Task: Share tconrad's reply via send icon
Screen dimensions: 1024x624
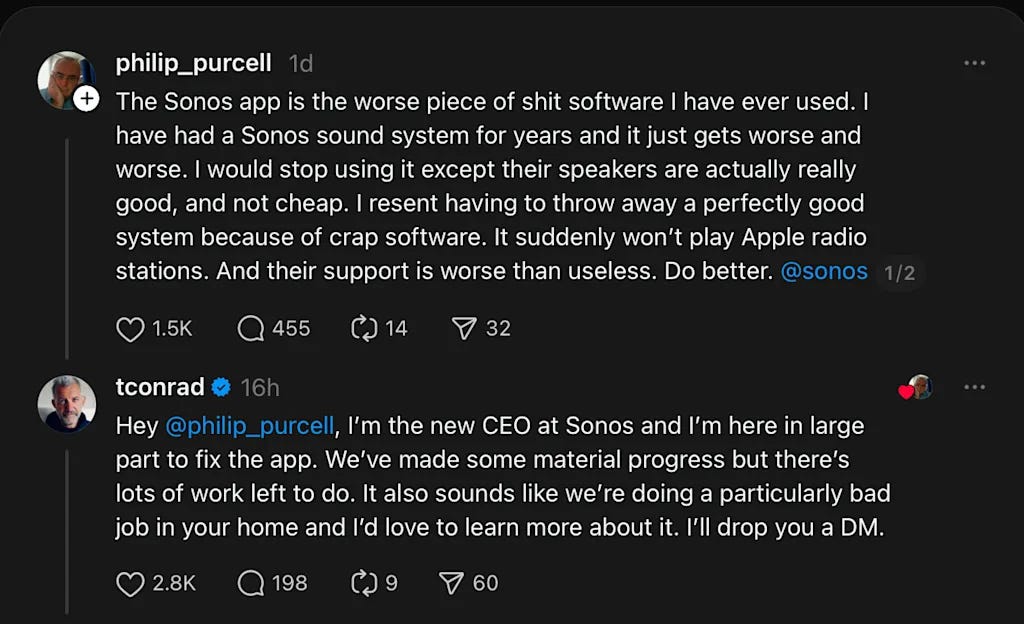Action: [451, 583]
